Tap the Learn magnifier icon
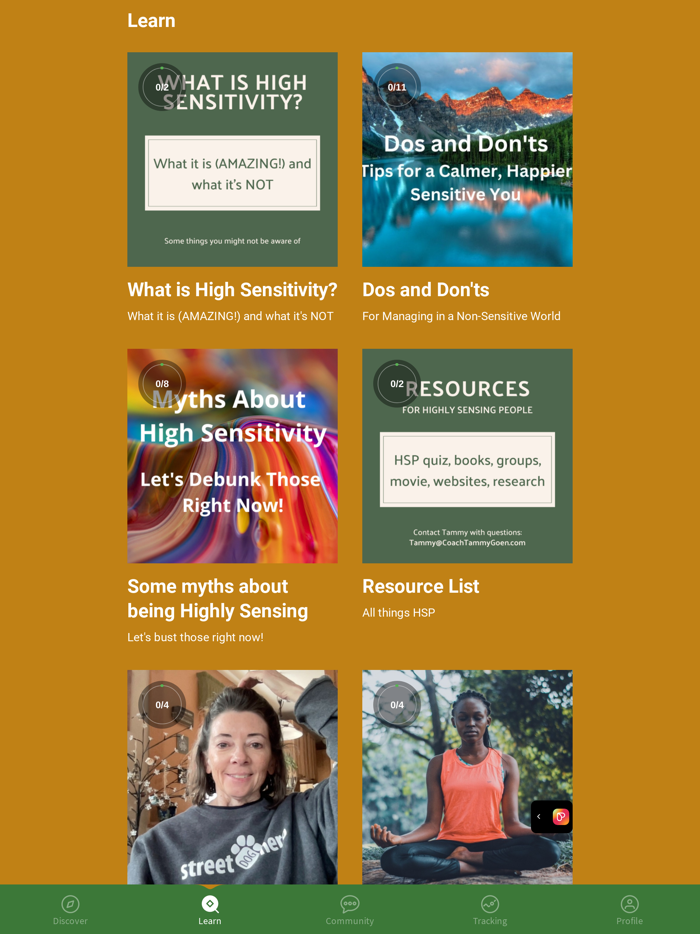Screen dimensions: 700x934 210,904
